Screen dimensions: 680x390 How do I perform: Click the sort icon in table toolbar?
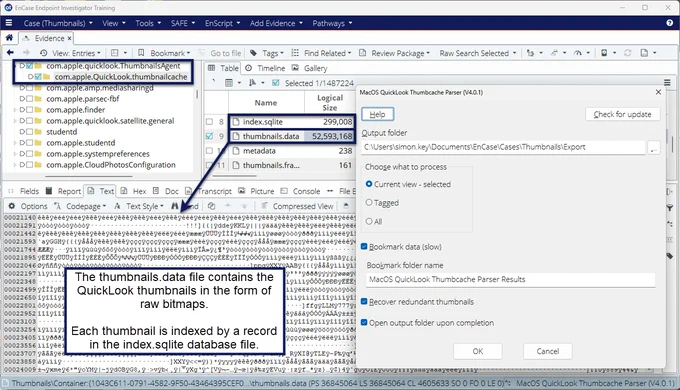point(252,83)
